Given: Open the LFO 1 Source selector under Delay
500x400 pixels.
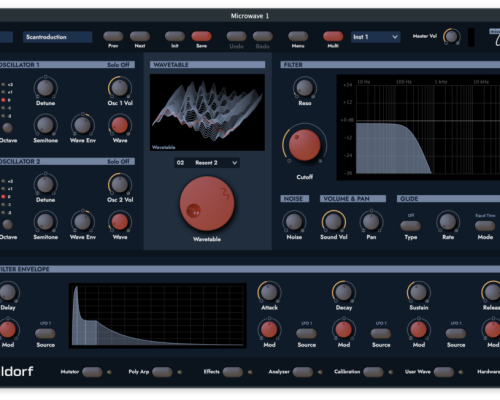Looking at the screenshot, I should click(x=45, y=333).
